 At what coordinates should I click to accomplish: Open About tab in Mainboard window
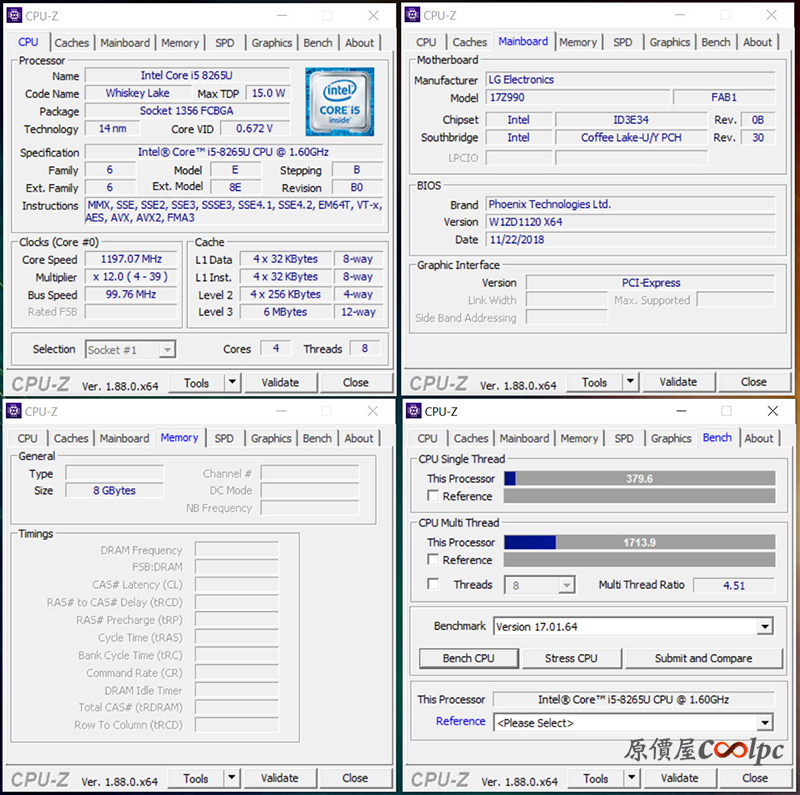pos(757,42)
